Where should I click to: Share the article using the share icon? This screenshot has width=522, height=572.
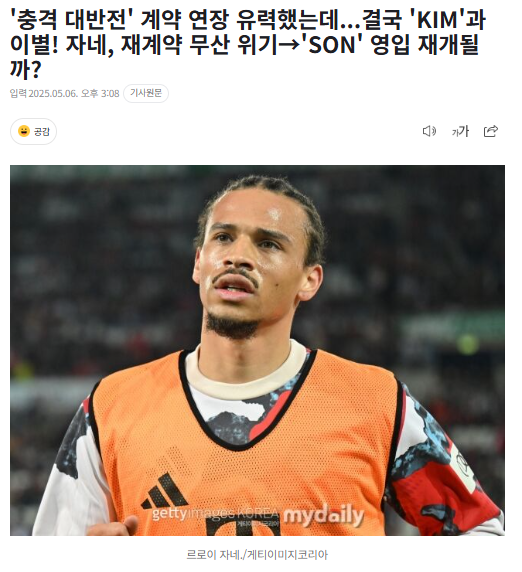(x=491, y=131)
